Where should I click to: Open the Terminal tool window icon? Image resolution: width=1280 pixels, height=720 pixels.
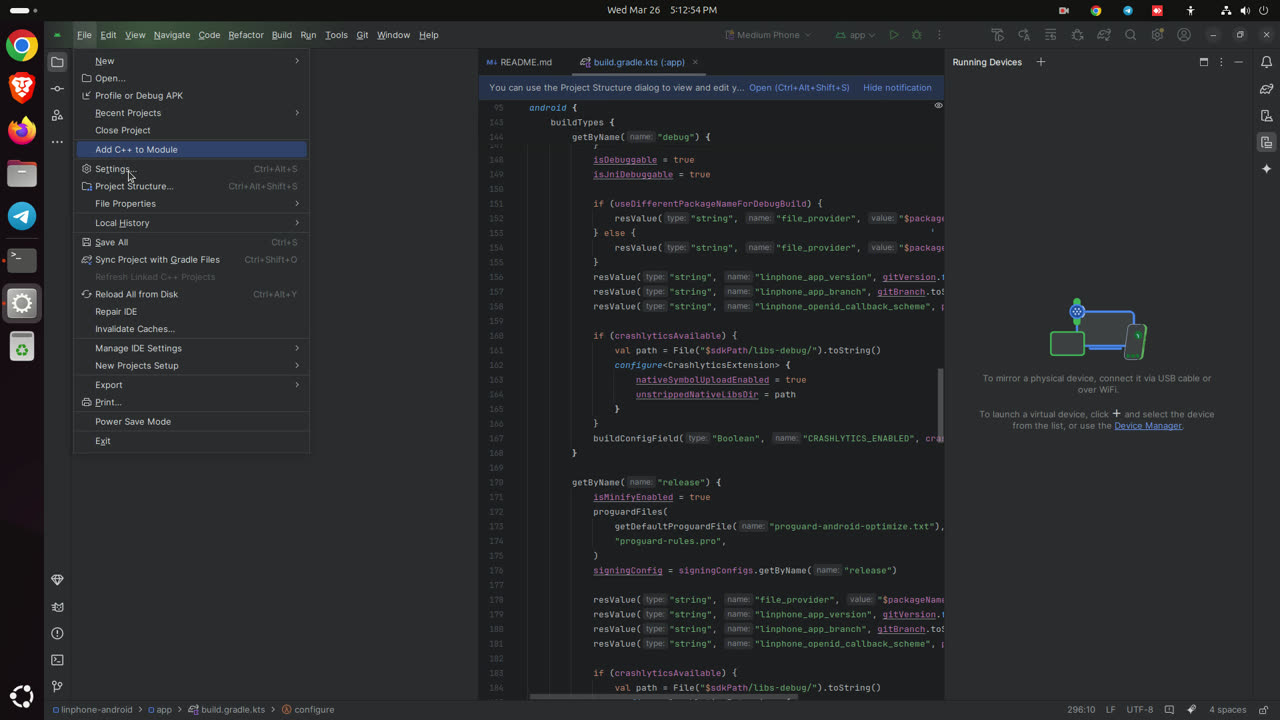(57, 660)
